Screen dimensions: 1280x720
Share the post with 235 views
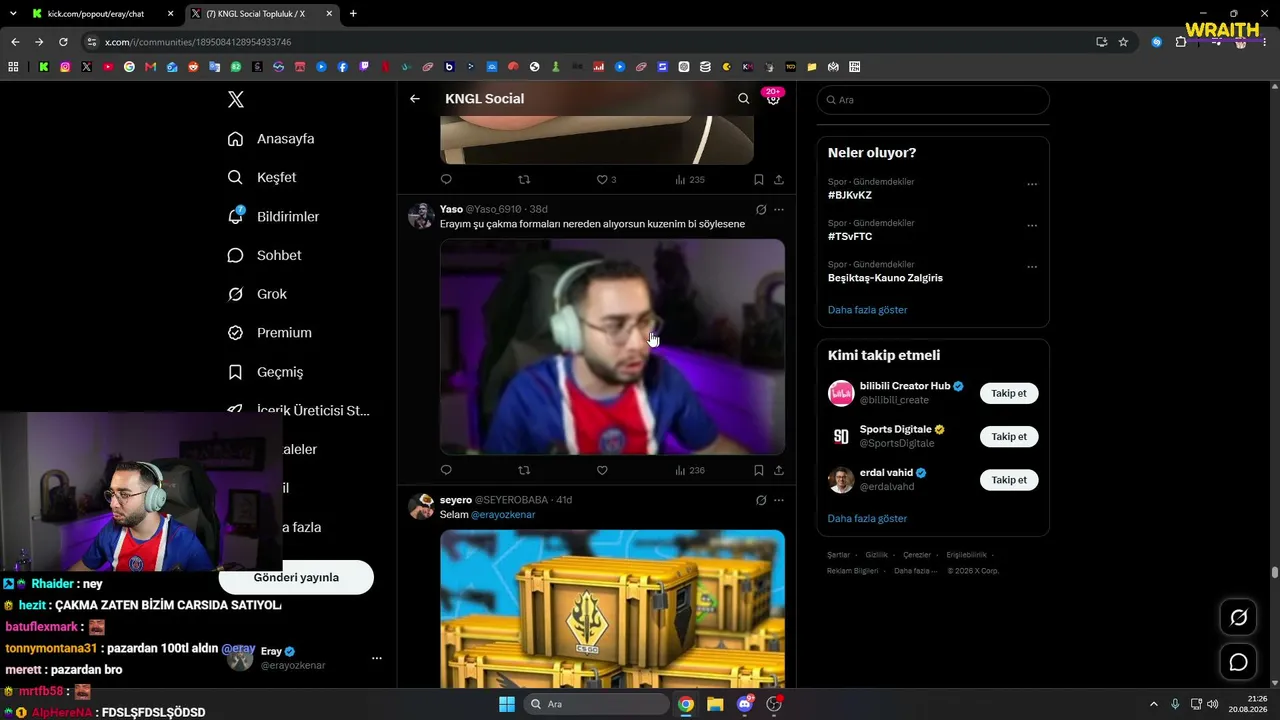(779, 180)
